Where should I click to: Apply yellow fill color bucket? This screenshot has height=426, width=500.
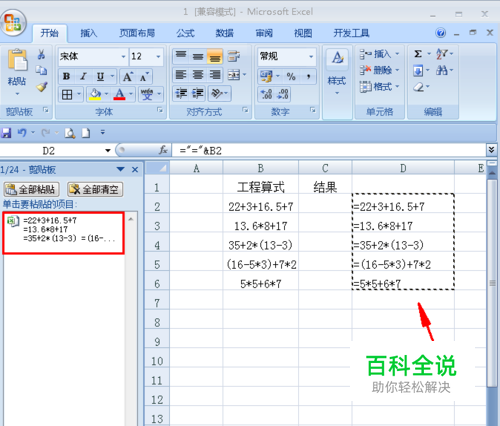click(x=95, y=94)
